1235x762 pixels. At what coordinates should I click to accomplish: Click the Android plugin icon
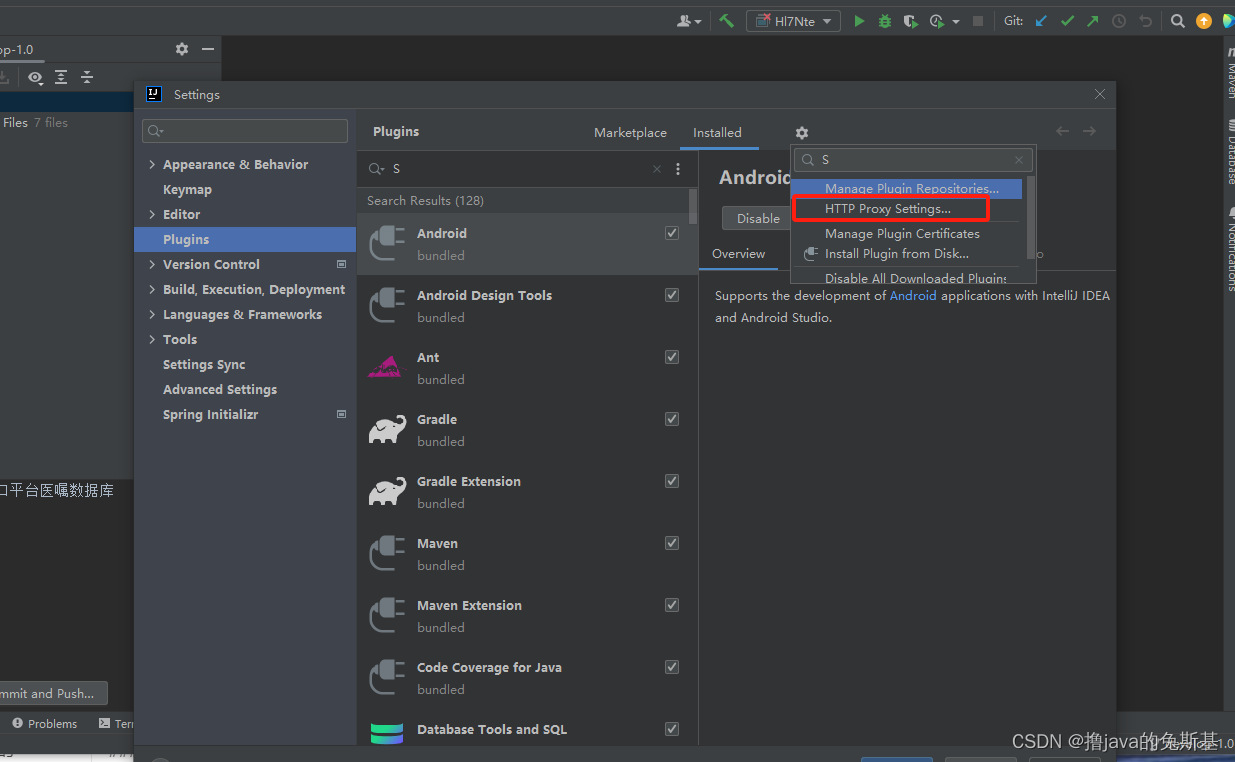click(x=387, y=244)
